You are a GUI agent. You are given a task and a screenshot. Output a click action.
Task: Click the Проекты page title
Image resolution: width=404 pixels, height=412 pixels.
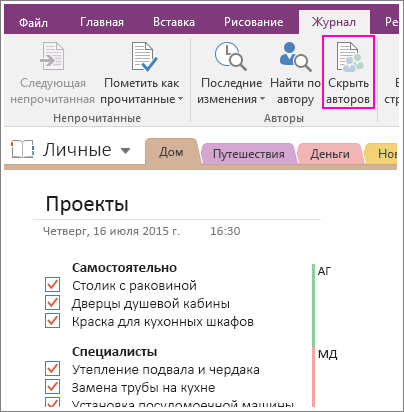pyautogui.click(x=87, y=204)
